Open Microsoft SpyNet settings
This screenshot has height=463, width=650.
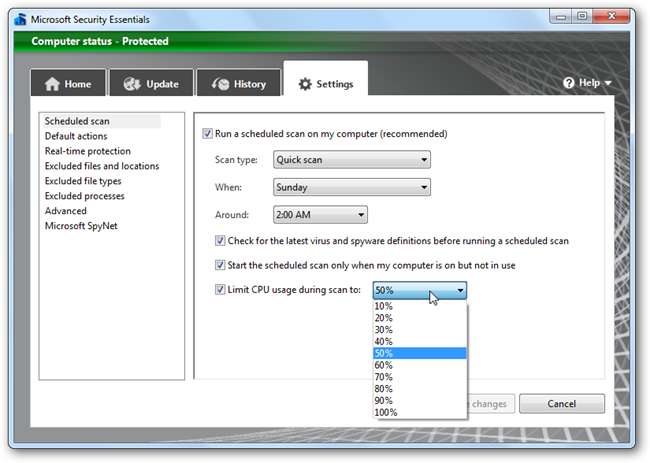click(x=81, y=225)
